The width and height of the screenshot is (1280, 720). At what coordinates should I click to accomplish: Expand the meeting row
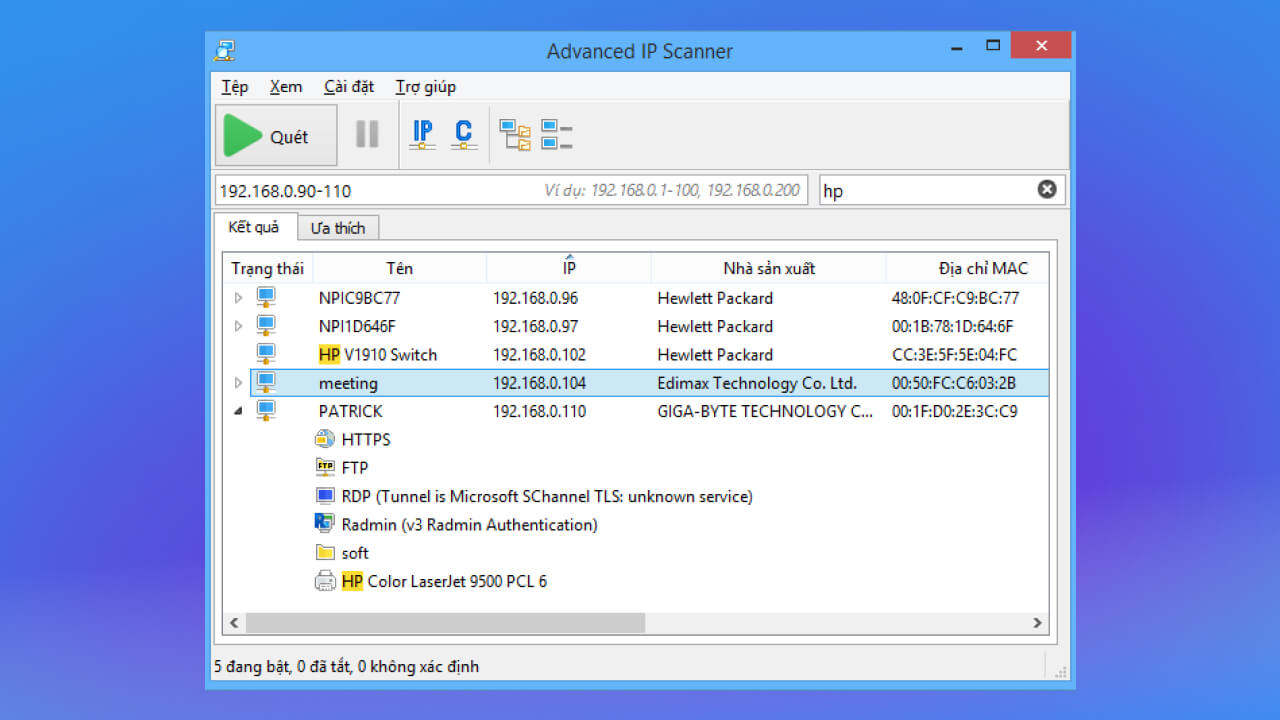click(x=238, y=383)
